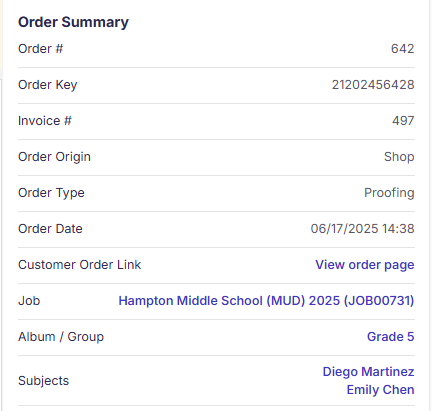This screenshot has height=411, width=432.
Task: Click the Order Type label
Action: [x=51, y=193]
